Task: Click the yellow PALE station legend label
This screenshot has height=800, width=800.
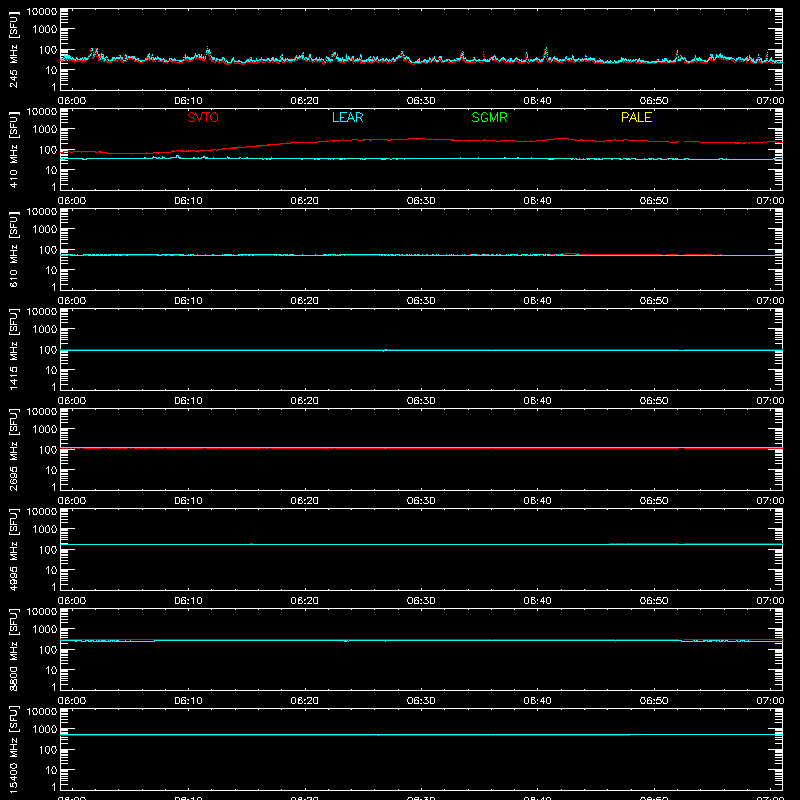Action: pyautogui.click(x=636, y=117)
